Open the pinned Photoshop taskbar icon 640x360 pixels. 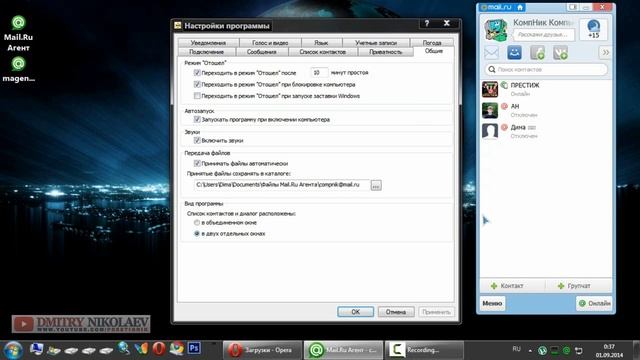pos(194,348)
